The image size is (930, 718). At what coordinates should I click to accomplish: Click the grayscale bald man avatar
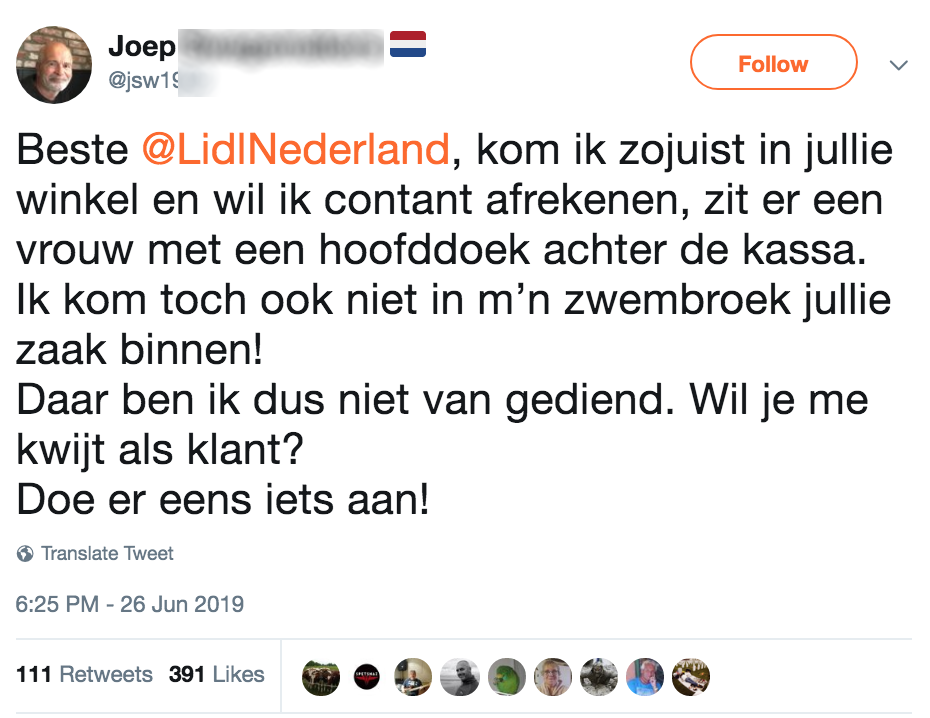(459, 676)
